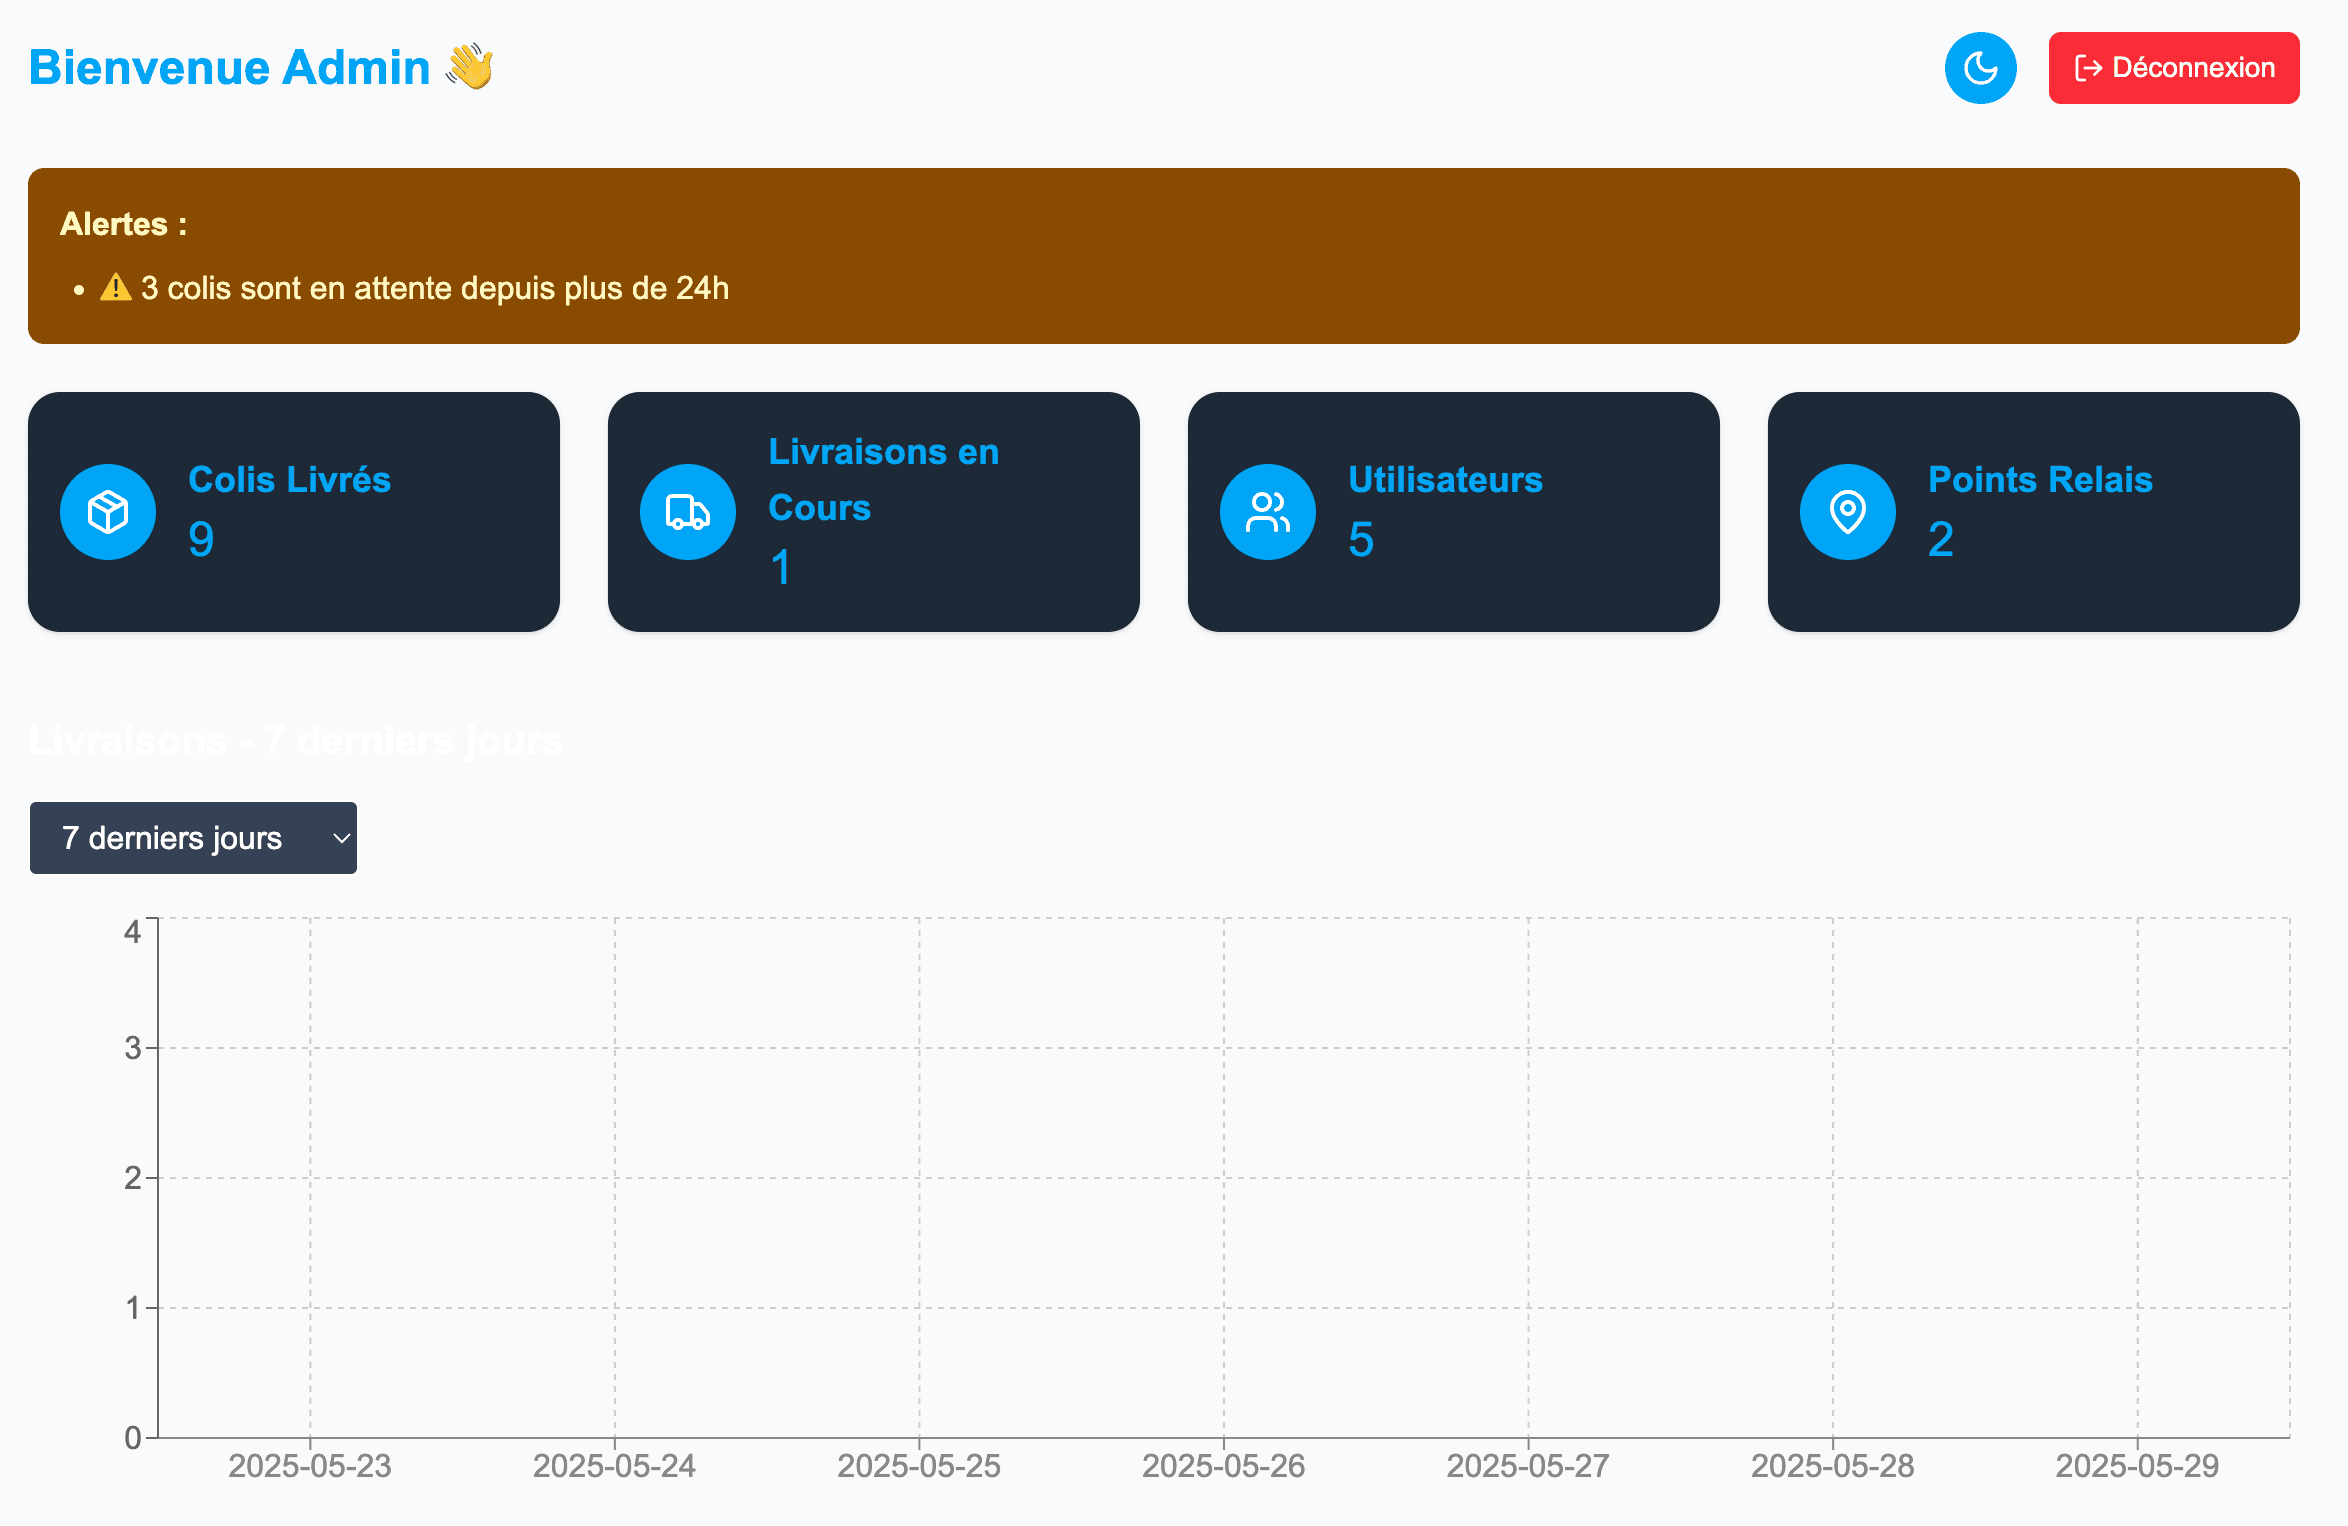Click the package box icon on Colis Livrés

click(x=108, y=512)
